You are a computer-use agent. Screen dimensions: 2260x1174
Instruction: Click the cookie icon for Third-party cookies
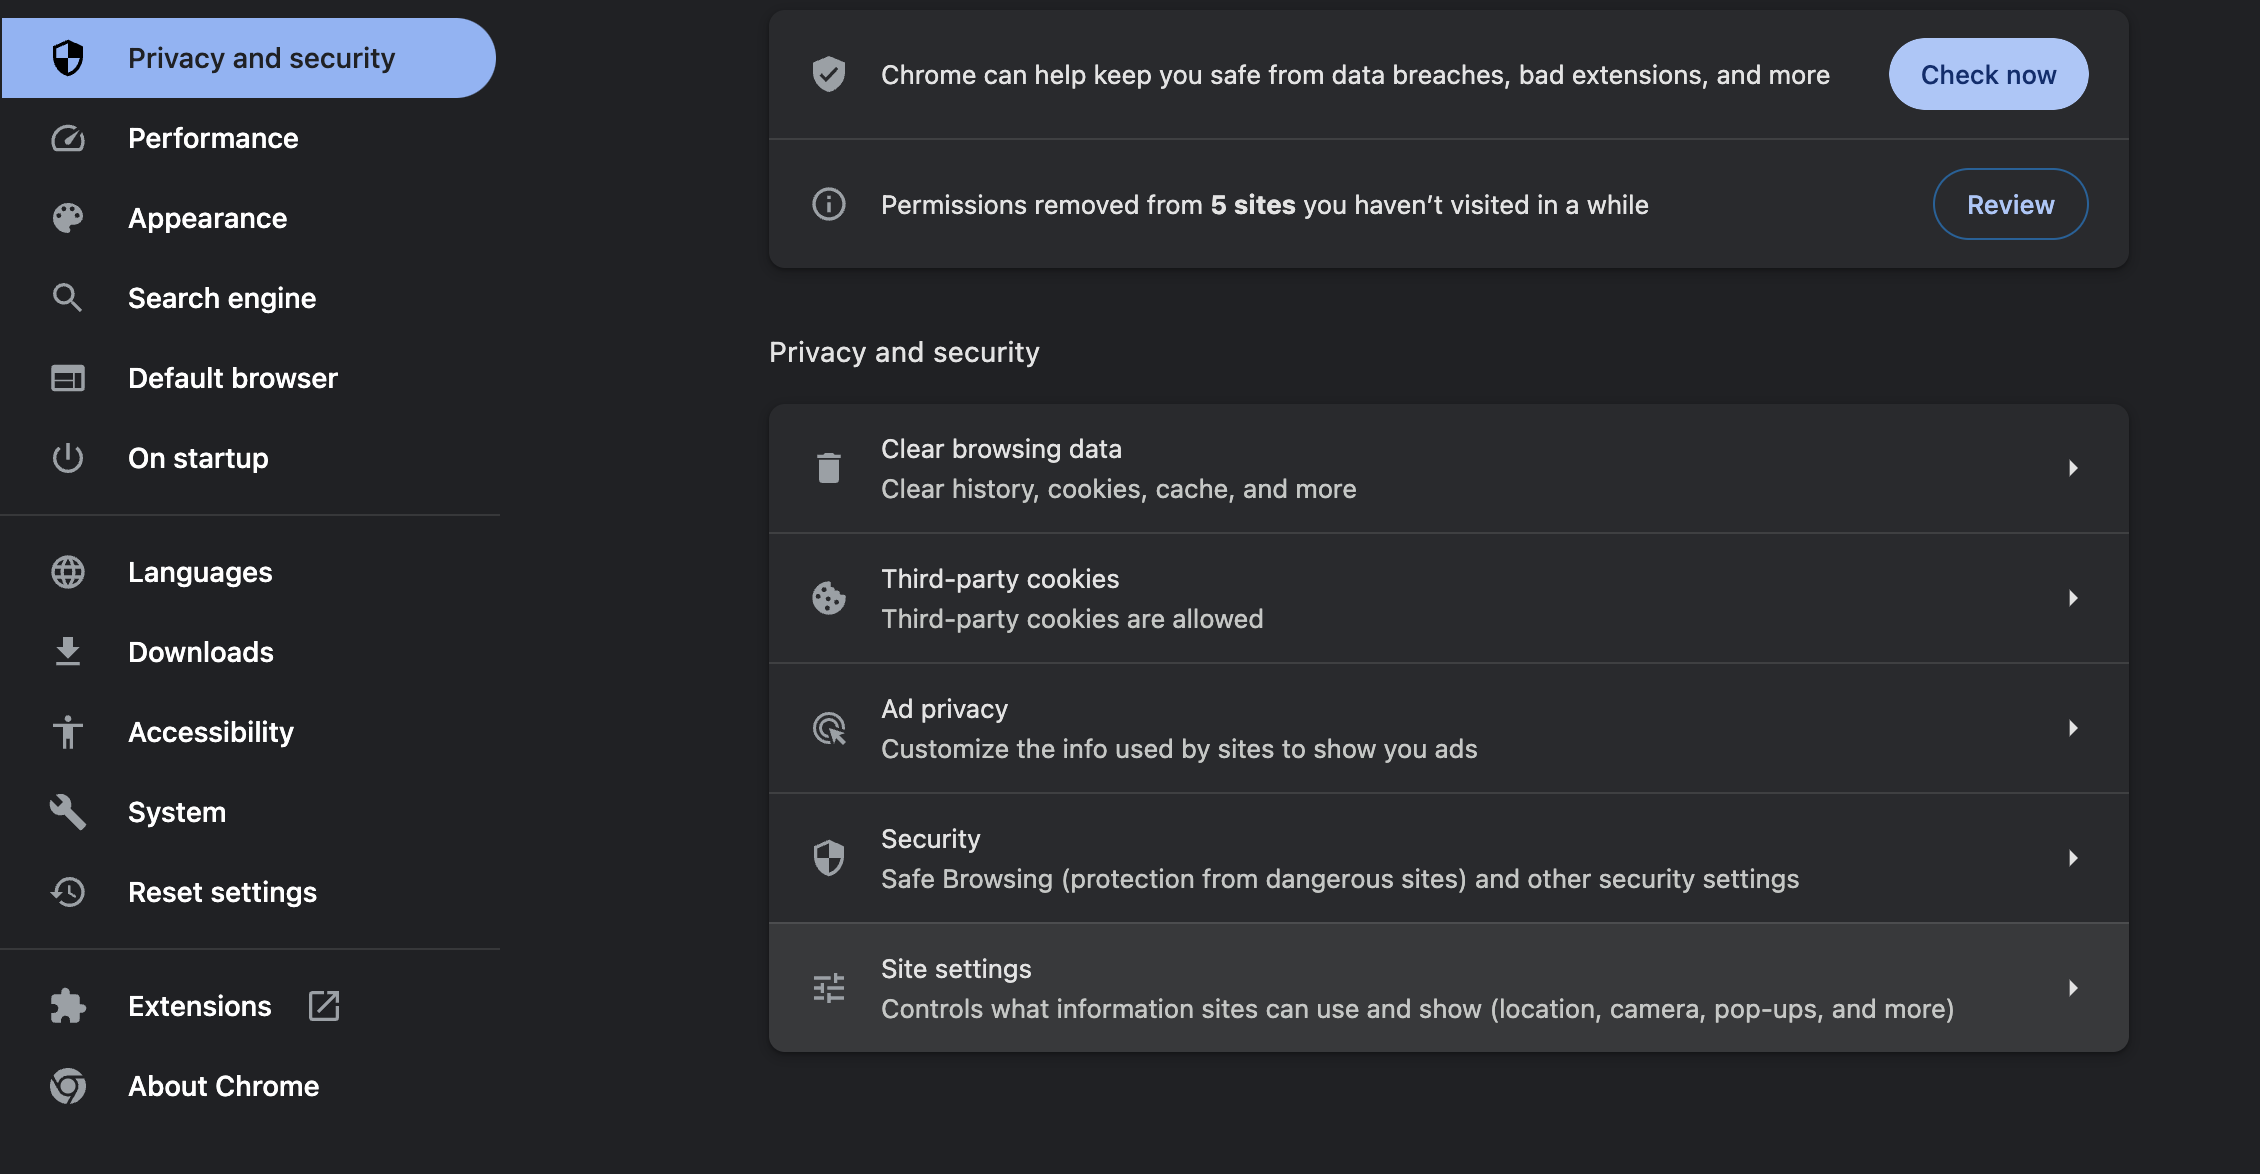829,598
